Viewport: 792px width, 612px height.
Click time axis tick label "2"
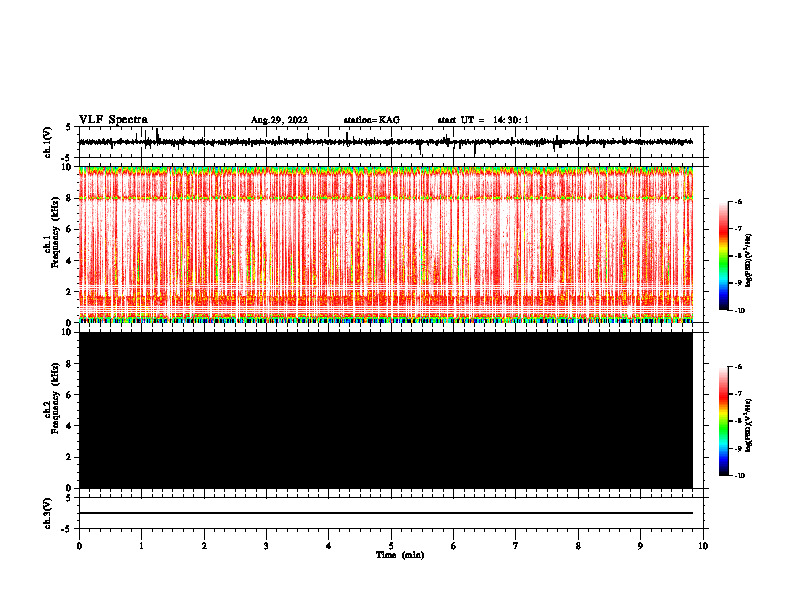(204, 546)
